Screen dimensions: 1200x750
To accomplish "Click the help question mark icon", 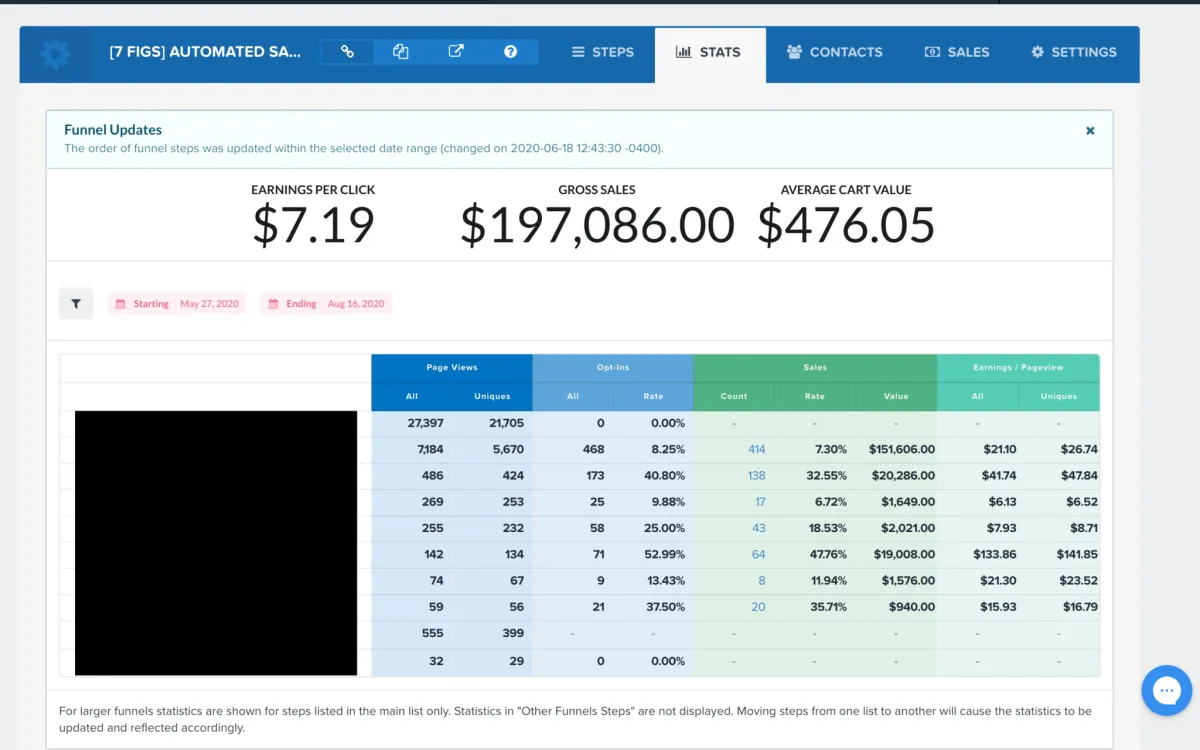I will tap(511, 52).
